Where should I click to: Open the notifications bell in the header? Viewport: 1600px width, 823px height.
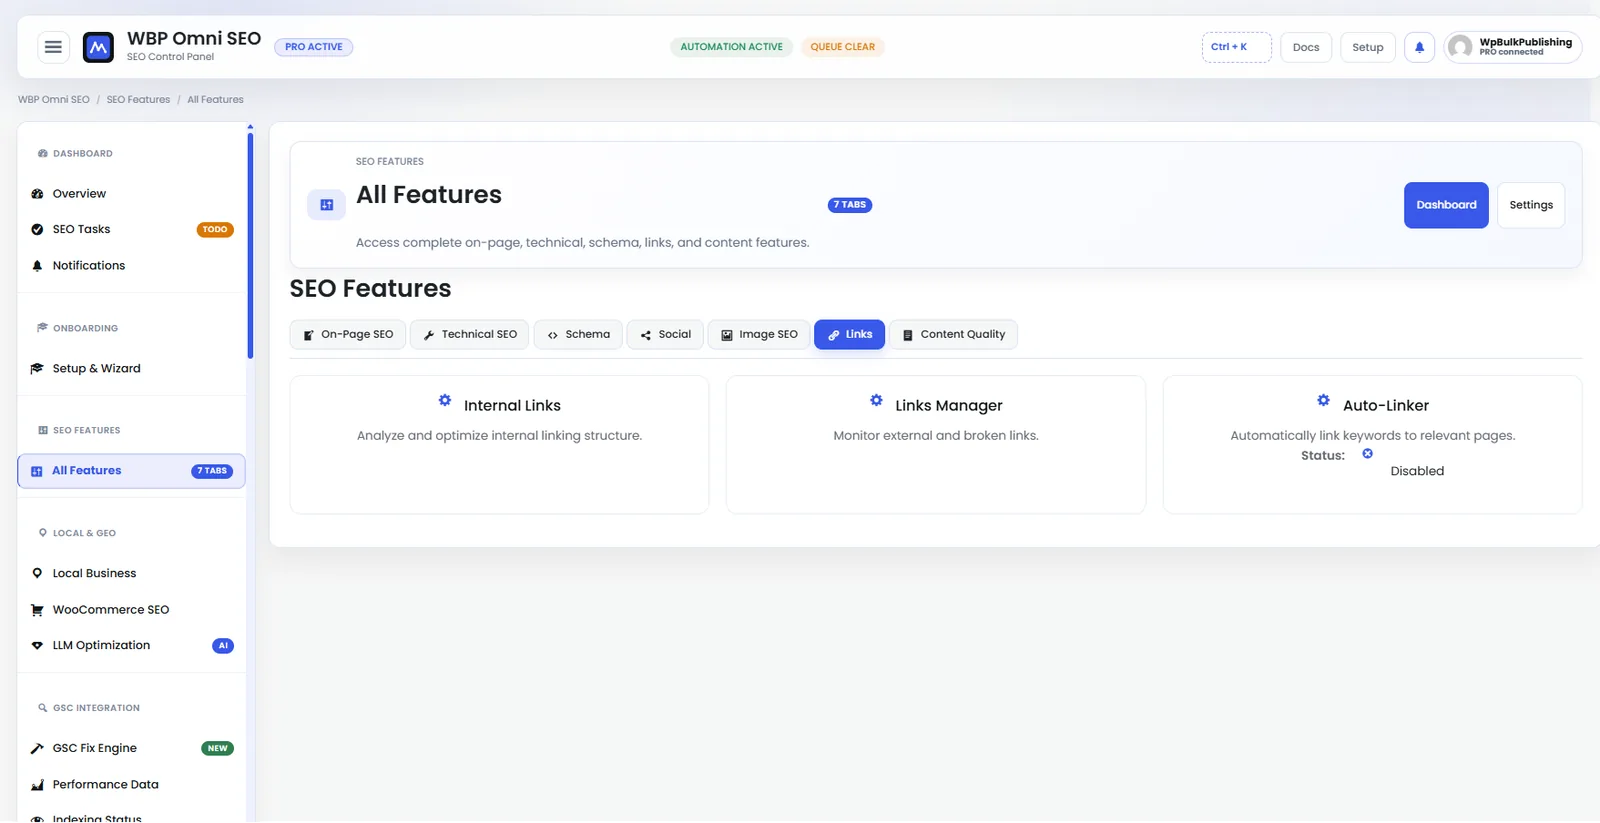click(x=1419, y=47)
